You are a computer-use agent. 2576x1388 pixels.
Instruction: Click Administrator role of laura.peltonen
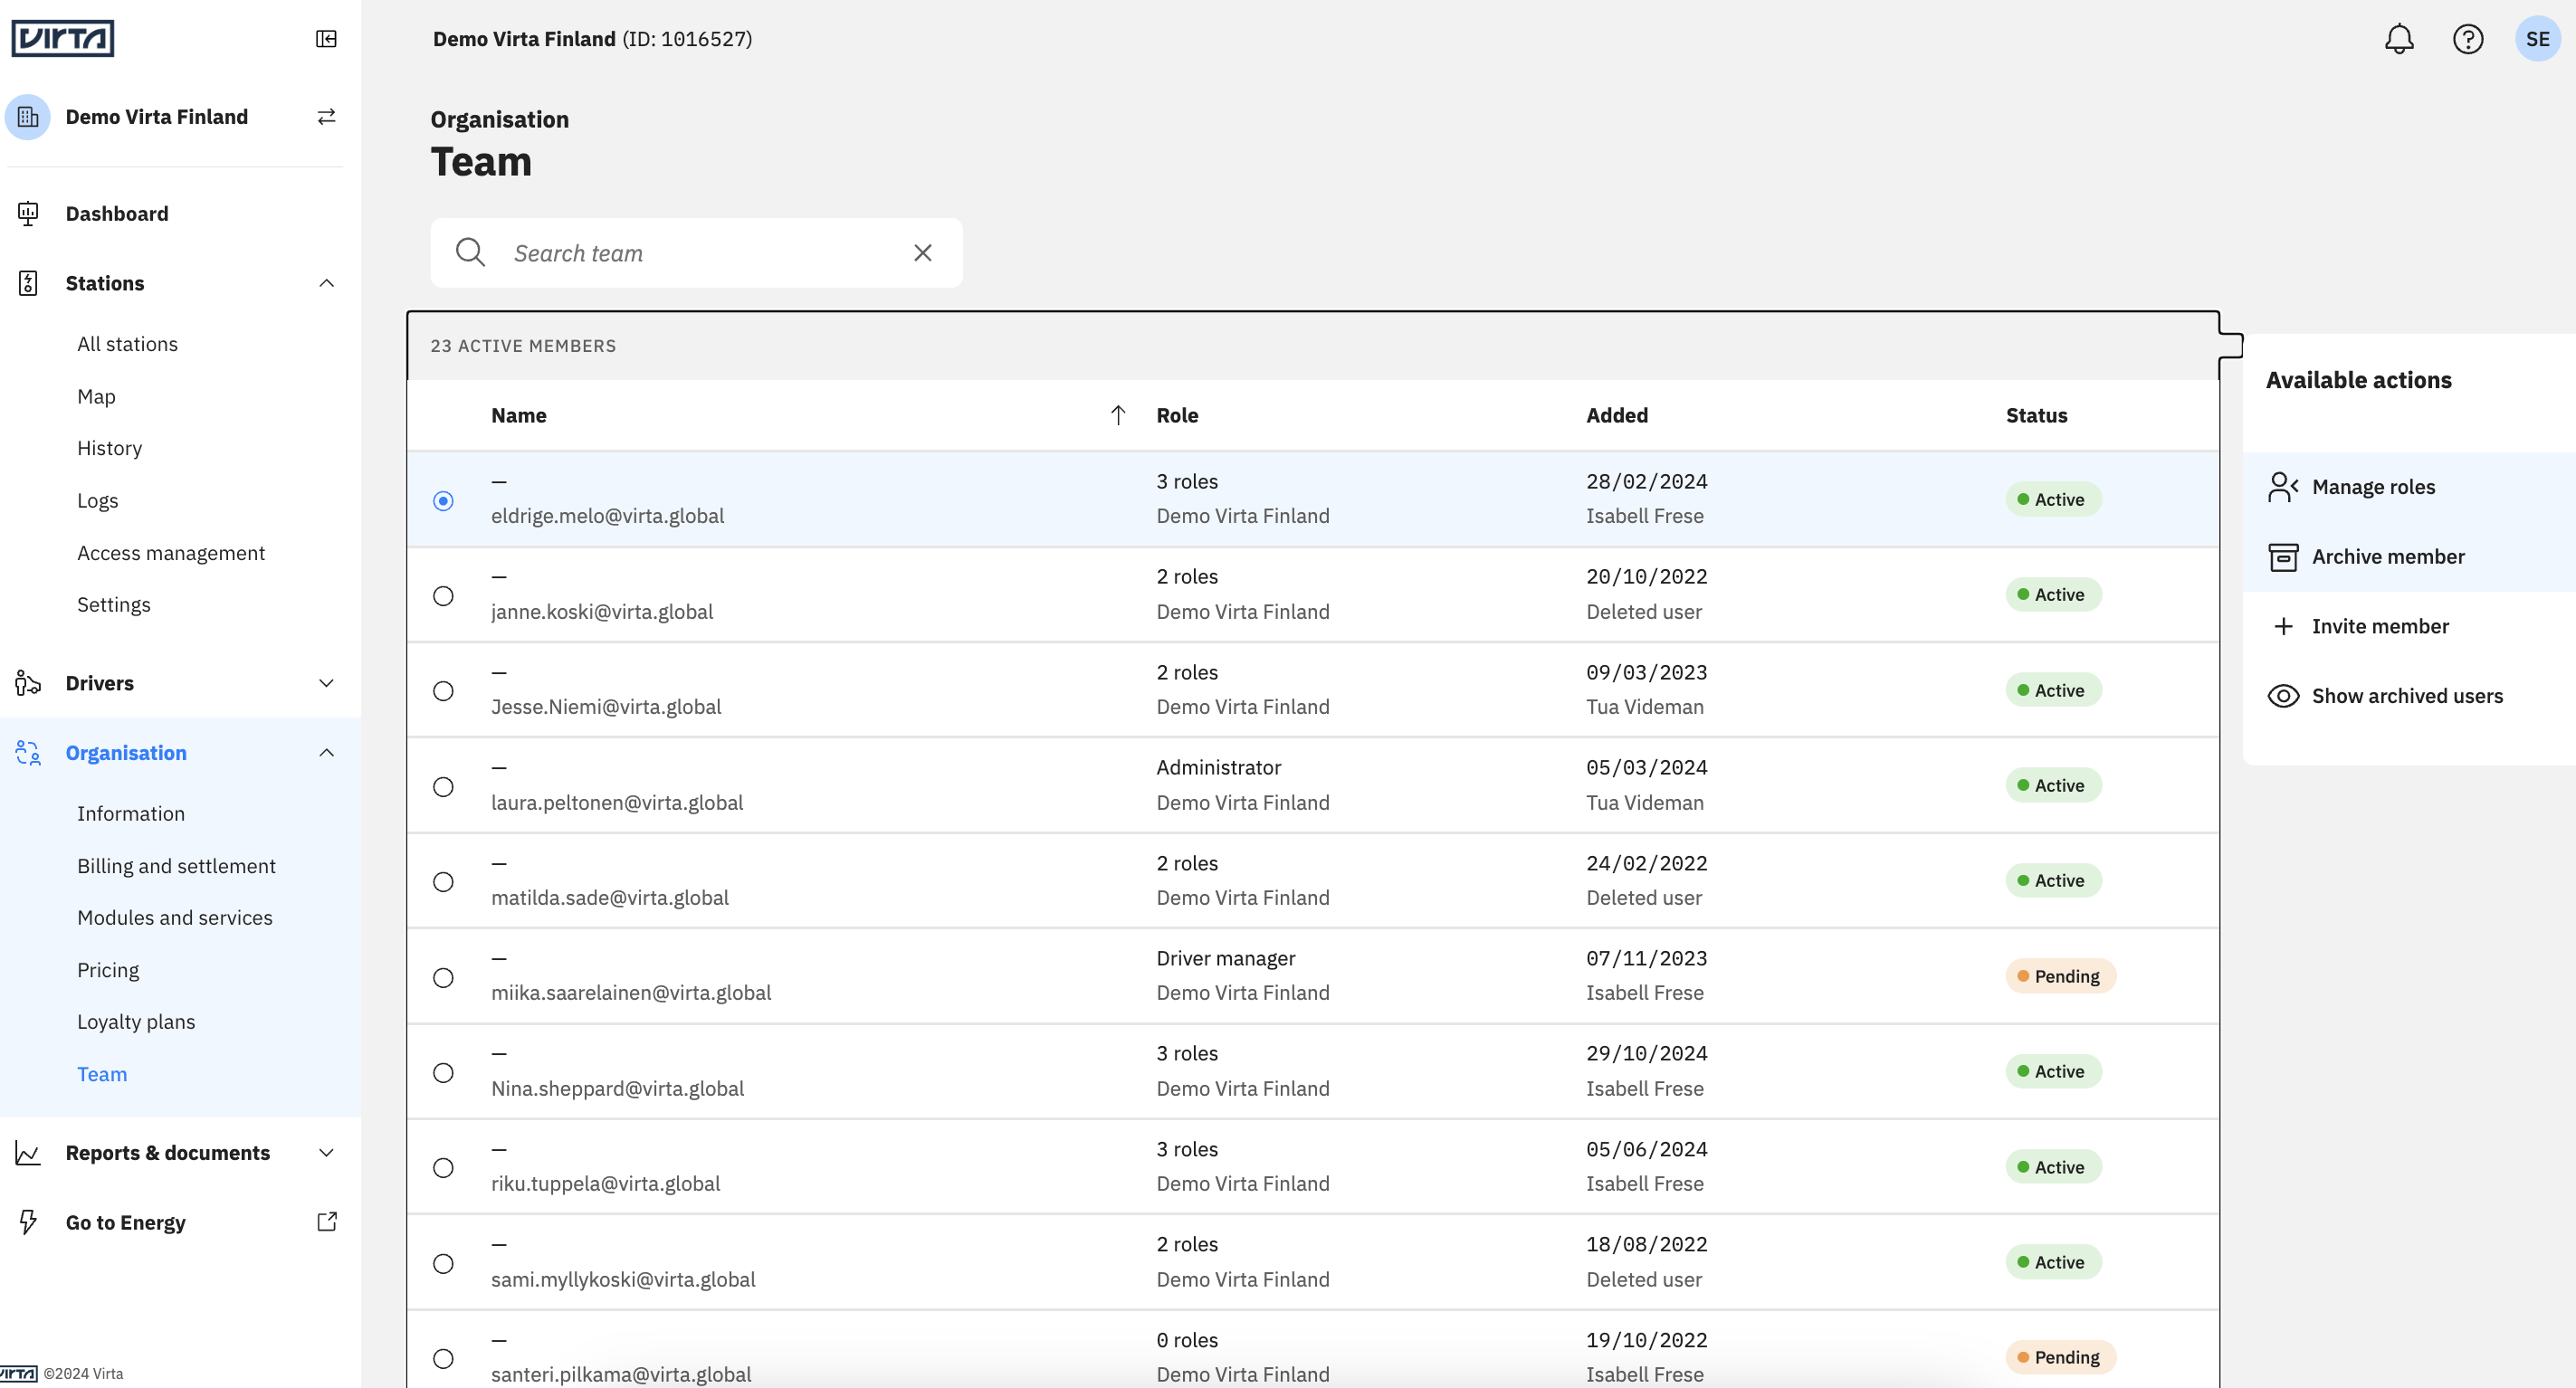click(x=1218, y=767)
